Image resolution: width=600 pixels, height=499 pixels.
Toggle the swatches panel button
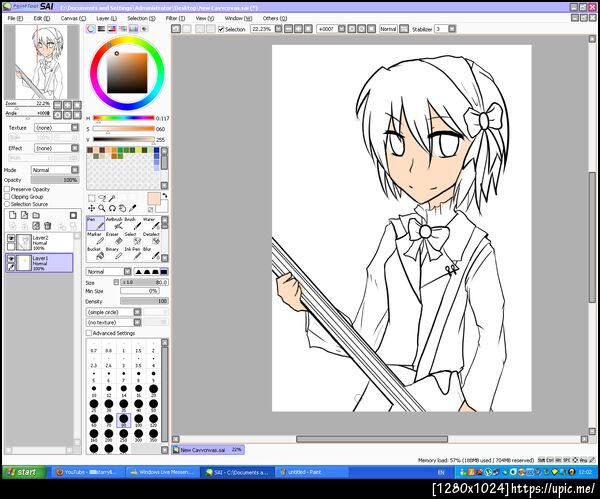(134, 29)
